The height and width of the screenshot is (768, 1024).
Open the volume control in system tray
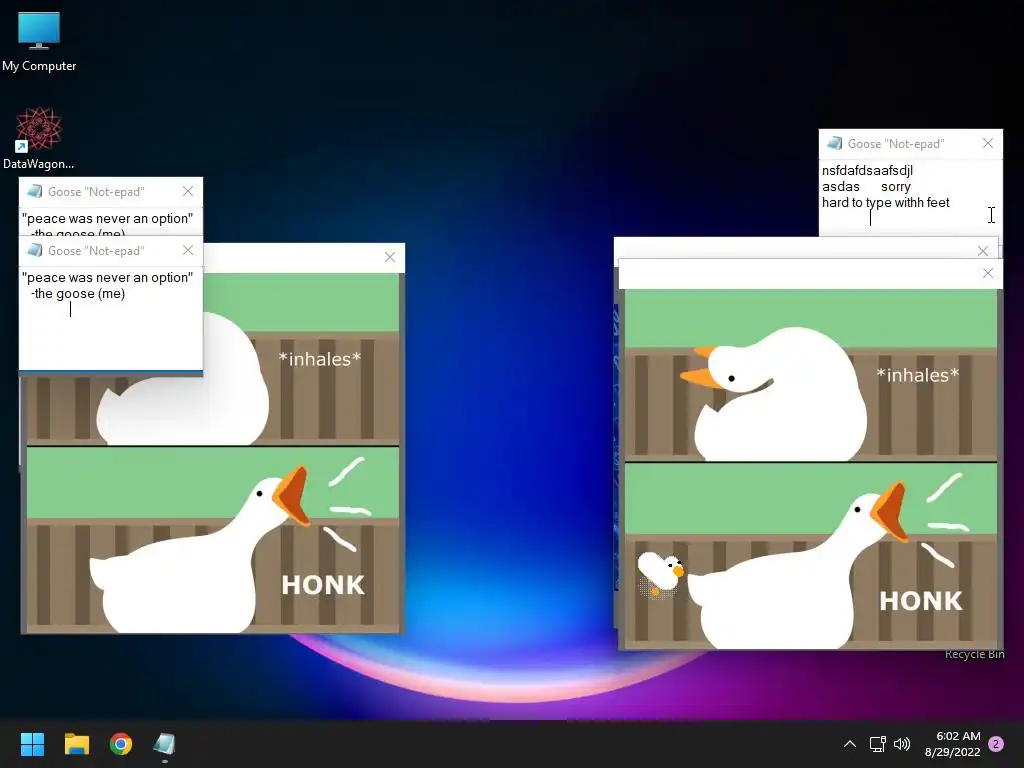[x=902, y=744]
